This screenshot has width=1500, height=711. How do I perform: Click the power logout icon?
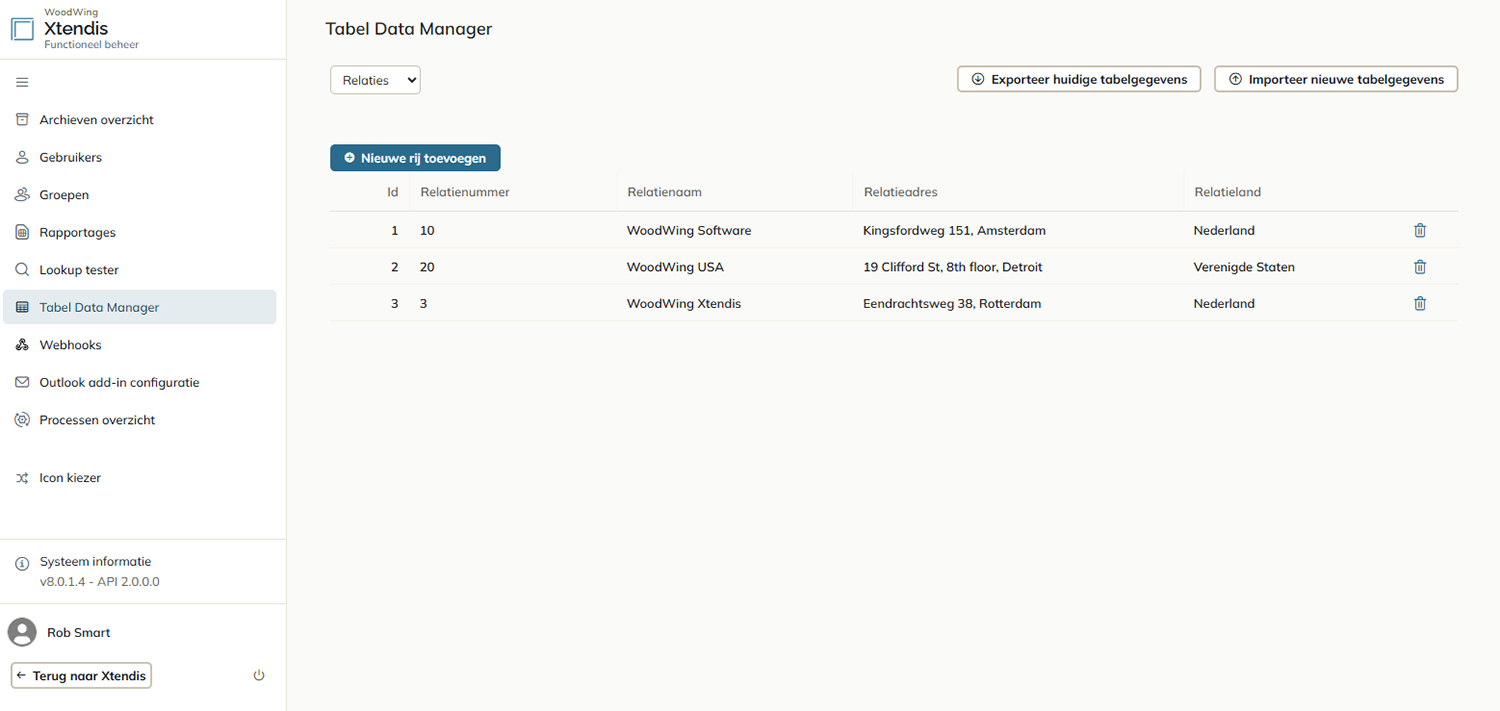(x=259, y=676)
